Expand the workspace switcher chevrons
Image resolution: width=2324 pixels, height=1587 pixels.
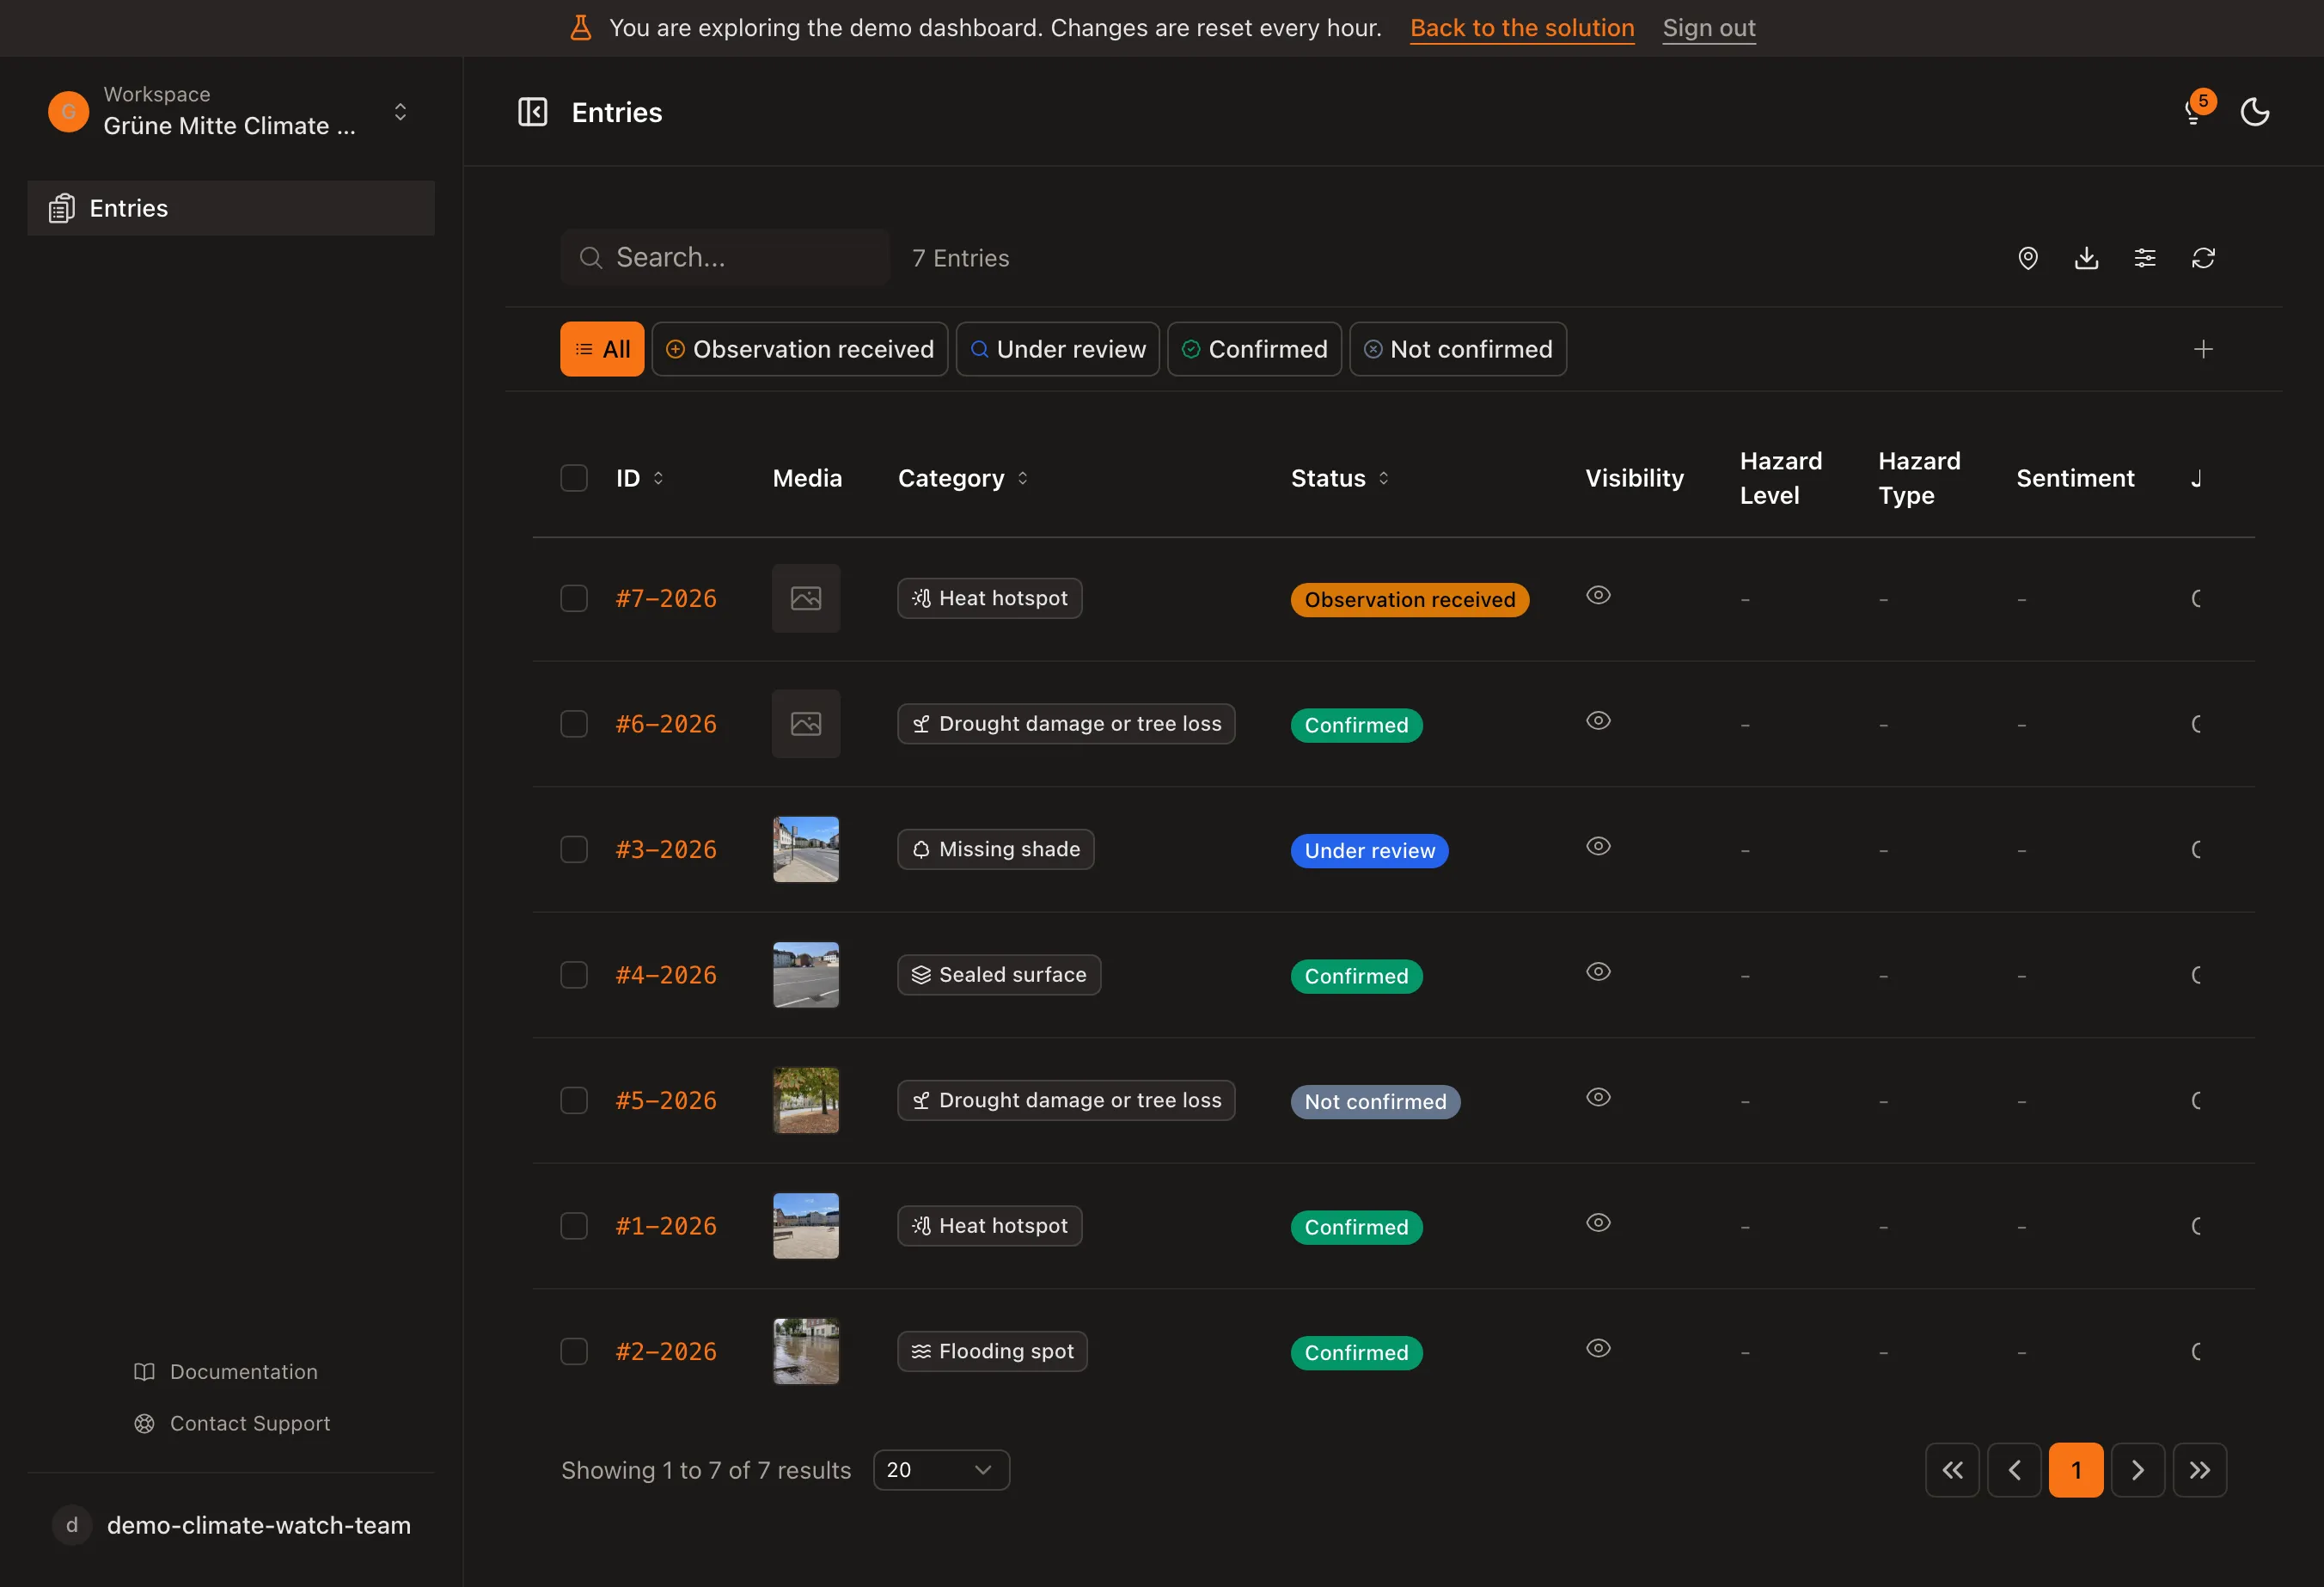[x=400, y=111]
